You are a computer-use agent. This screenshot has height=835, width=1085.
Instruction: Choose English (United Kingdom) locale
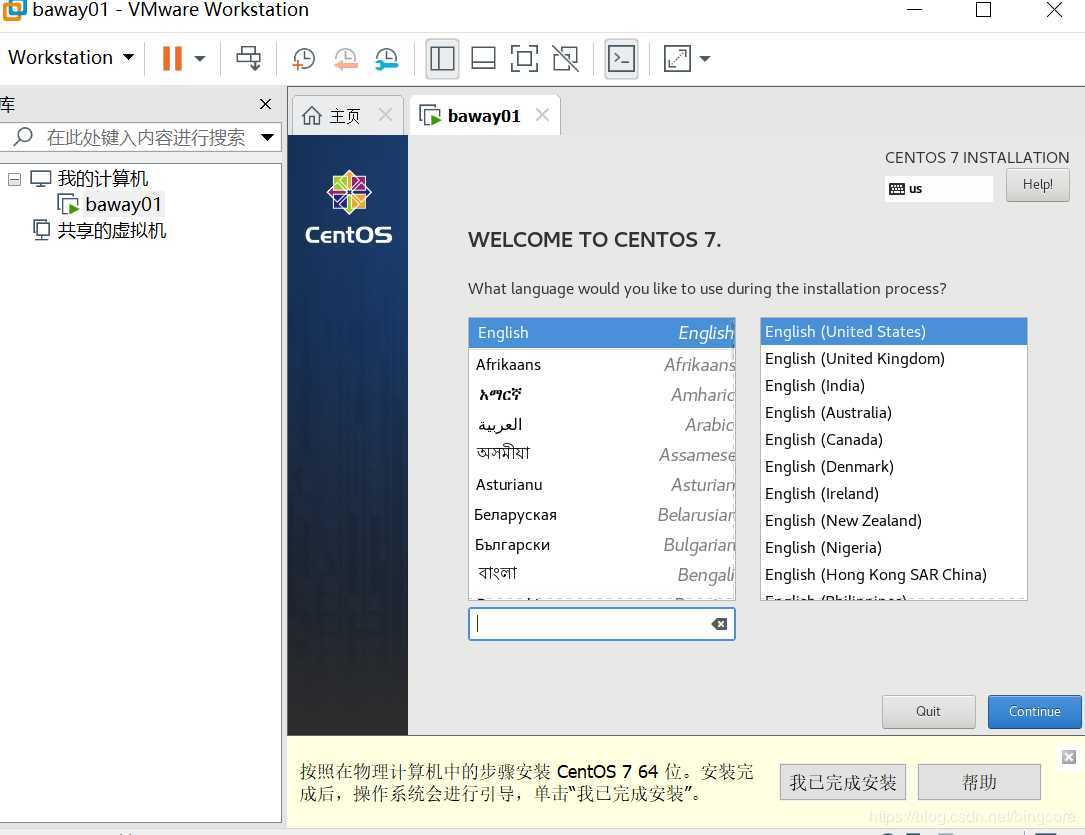(893, 358)
